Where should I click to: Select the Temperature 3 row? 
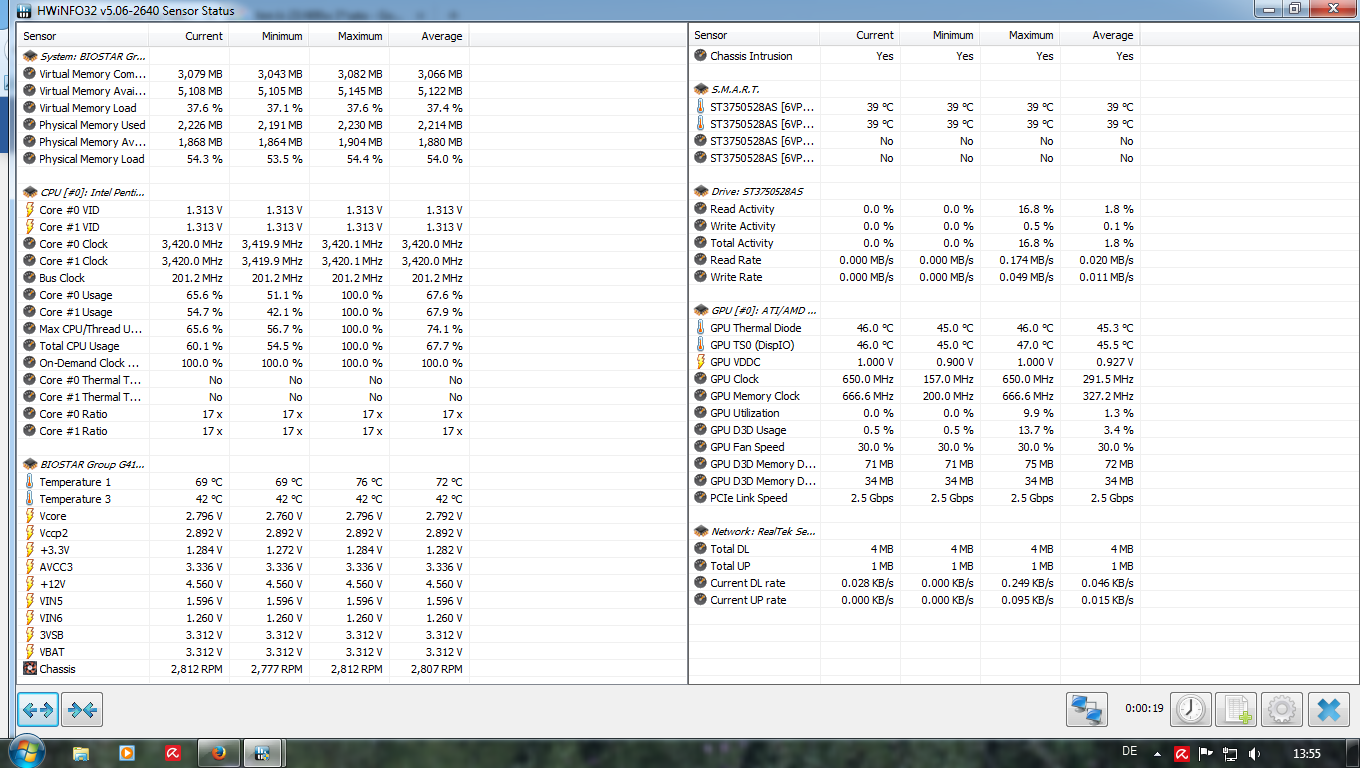click(243, 499)
